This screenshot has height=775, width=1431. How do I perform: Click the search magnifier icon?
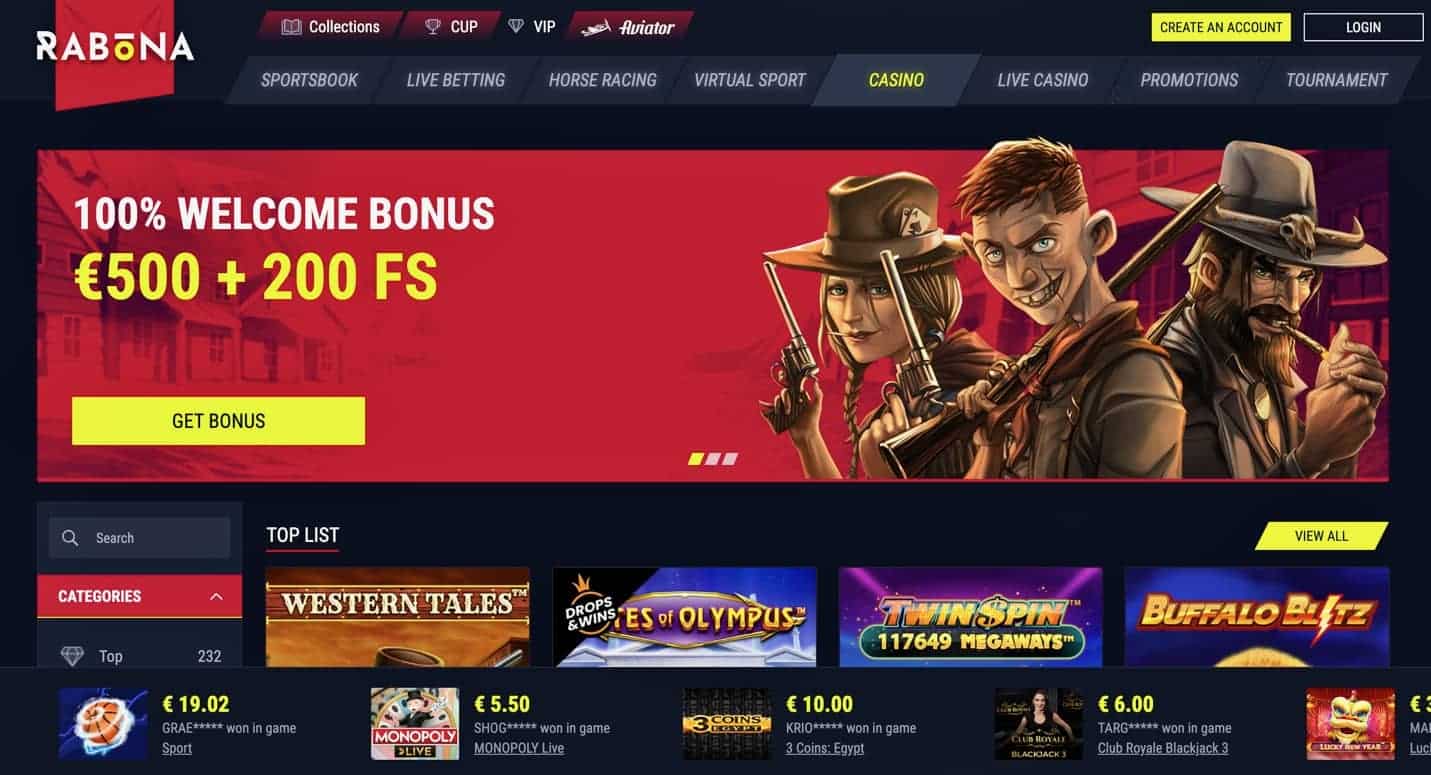[x=70, y=538]
